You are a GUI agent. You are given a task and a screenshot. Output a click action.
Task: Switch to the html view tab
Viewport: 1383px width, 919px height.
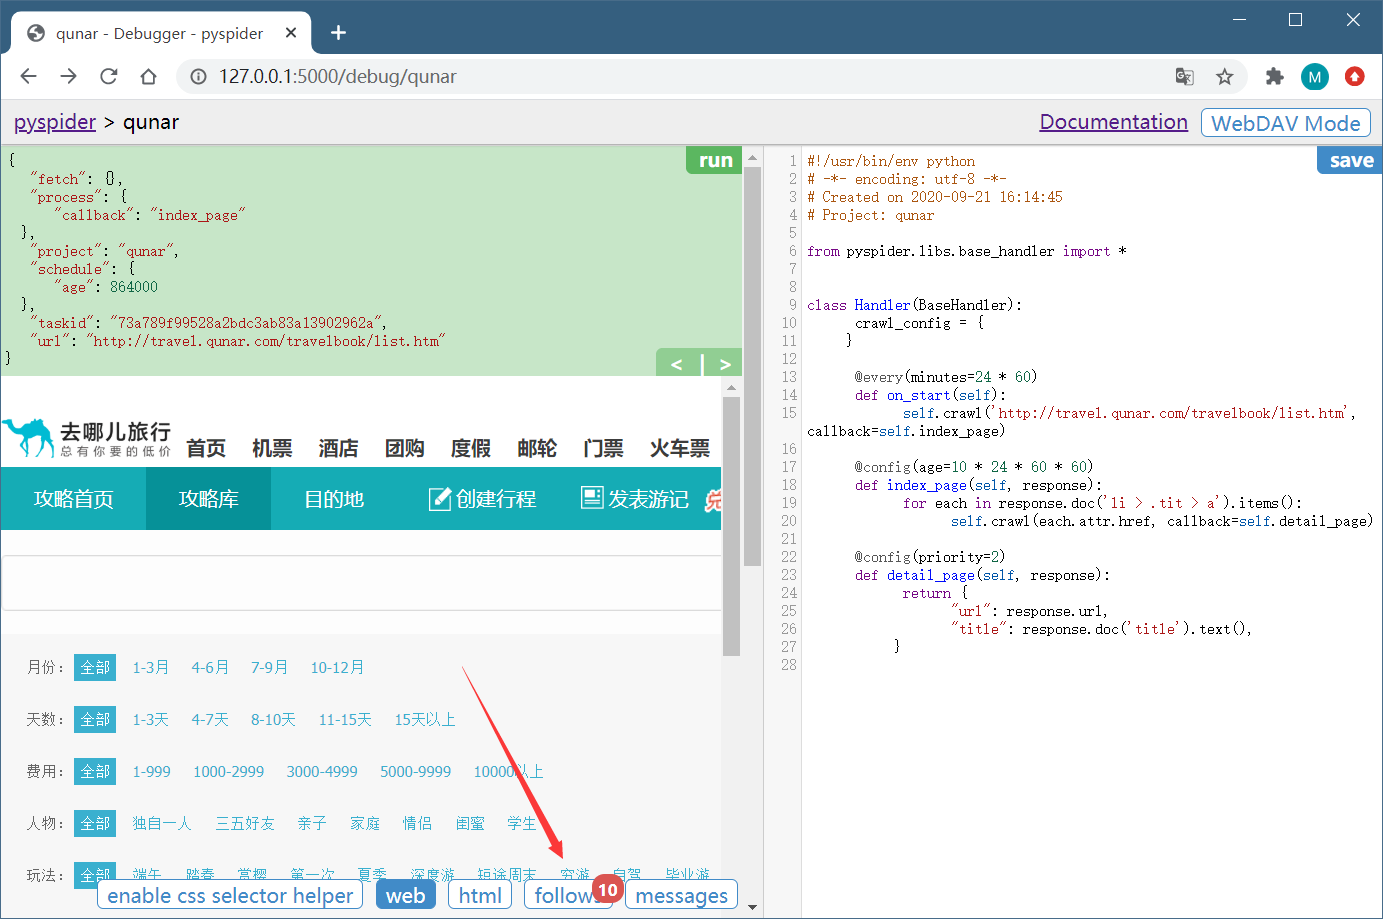480,895
